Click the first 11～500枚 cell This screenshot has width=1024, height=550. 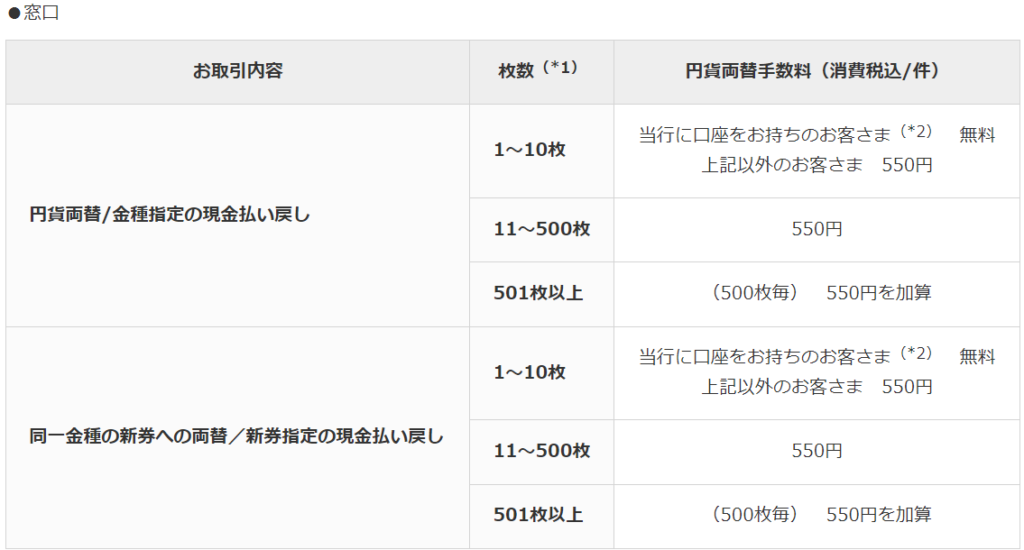tap(542, 229)
